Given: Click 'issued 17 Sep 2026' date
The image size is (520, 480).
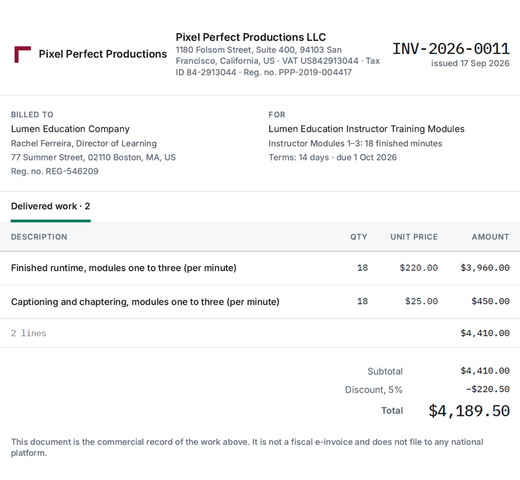Looking at the screenshot, I should click(x=470, y=63).
